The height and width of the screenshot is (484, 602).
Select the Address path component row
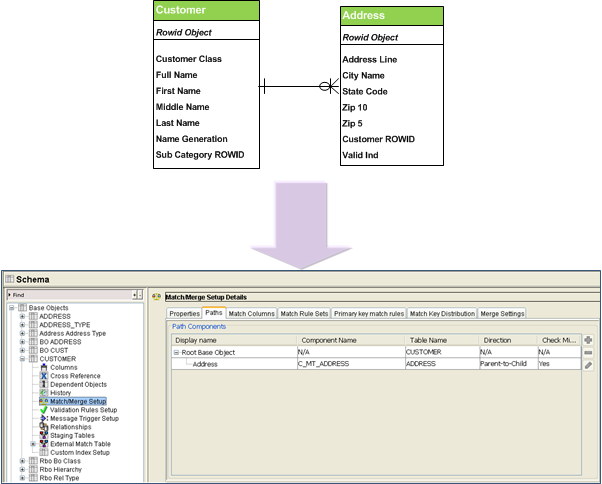(376, 364)
